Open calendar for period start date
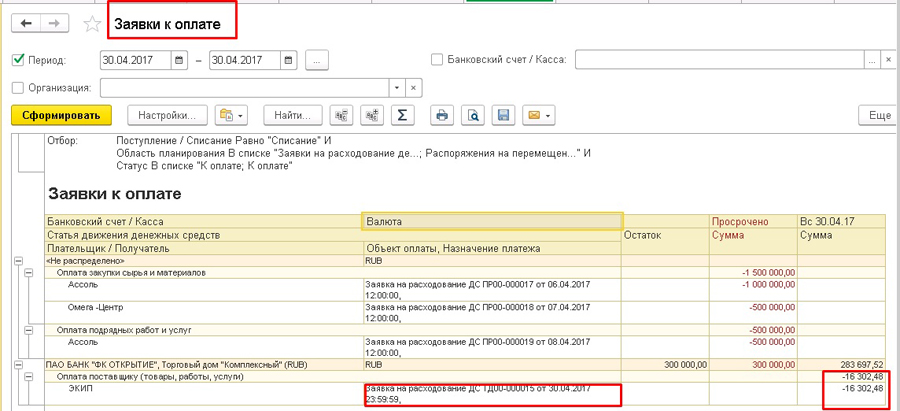Image resolution: width=900 pixels, height=411 pixels. coord(179,61)
